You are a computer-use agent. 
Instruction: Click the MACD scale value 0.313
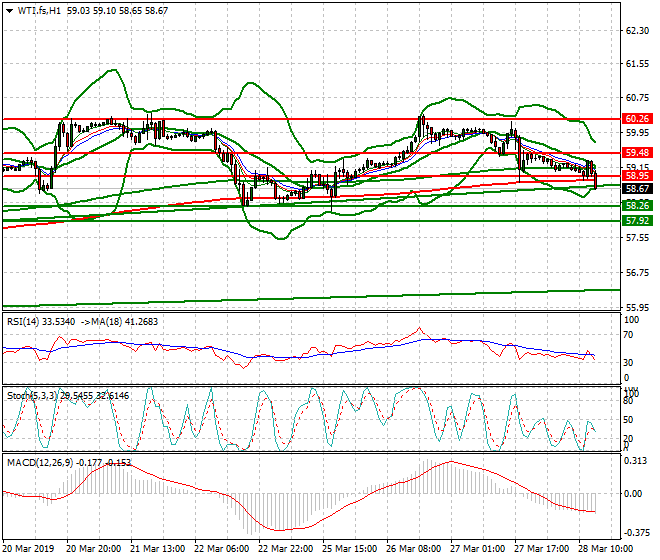pyautogui.click(x=636, y=461)
